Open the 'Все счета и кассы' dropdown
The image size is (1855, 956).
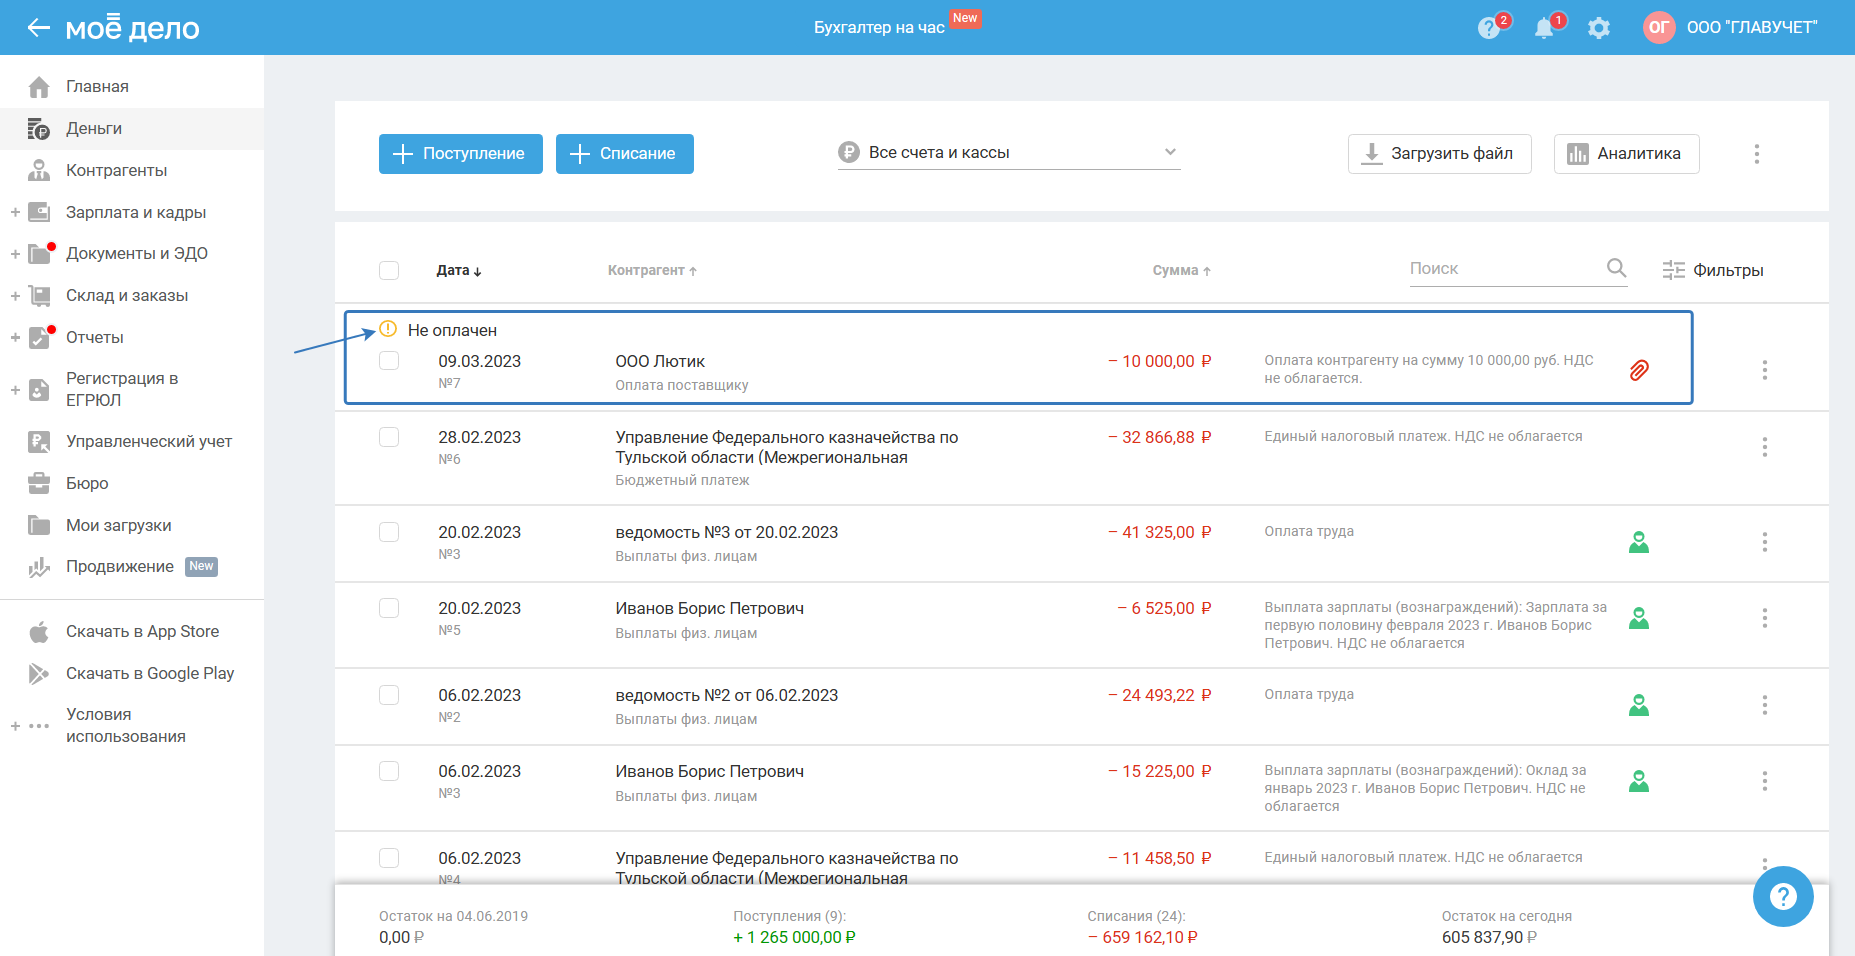(1008, 153)
